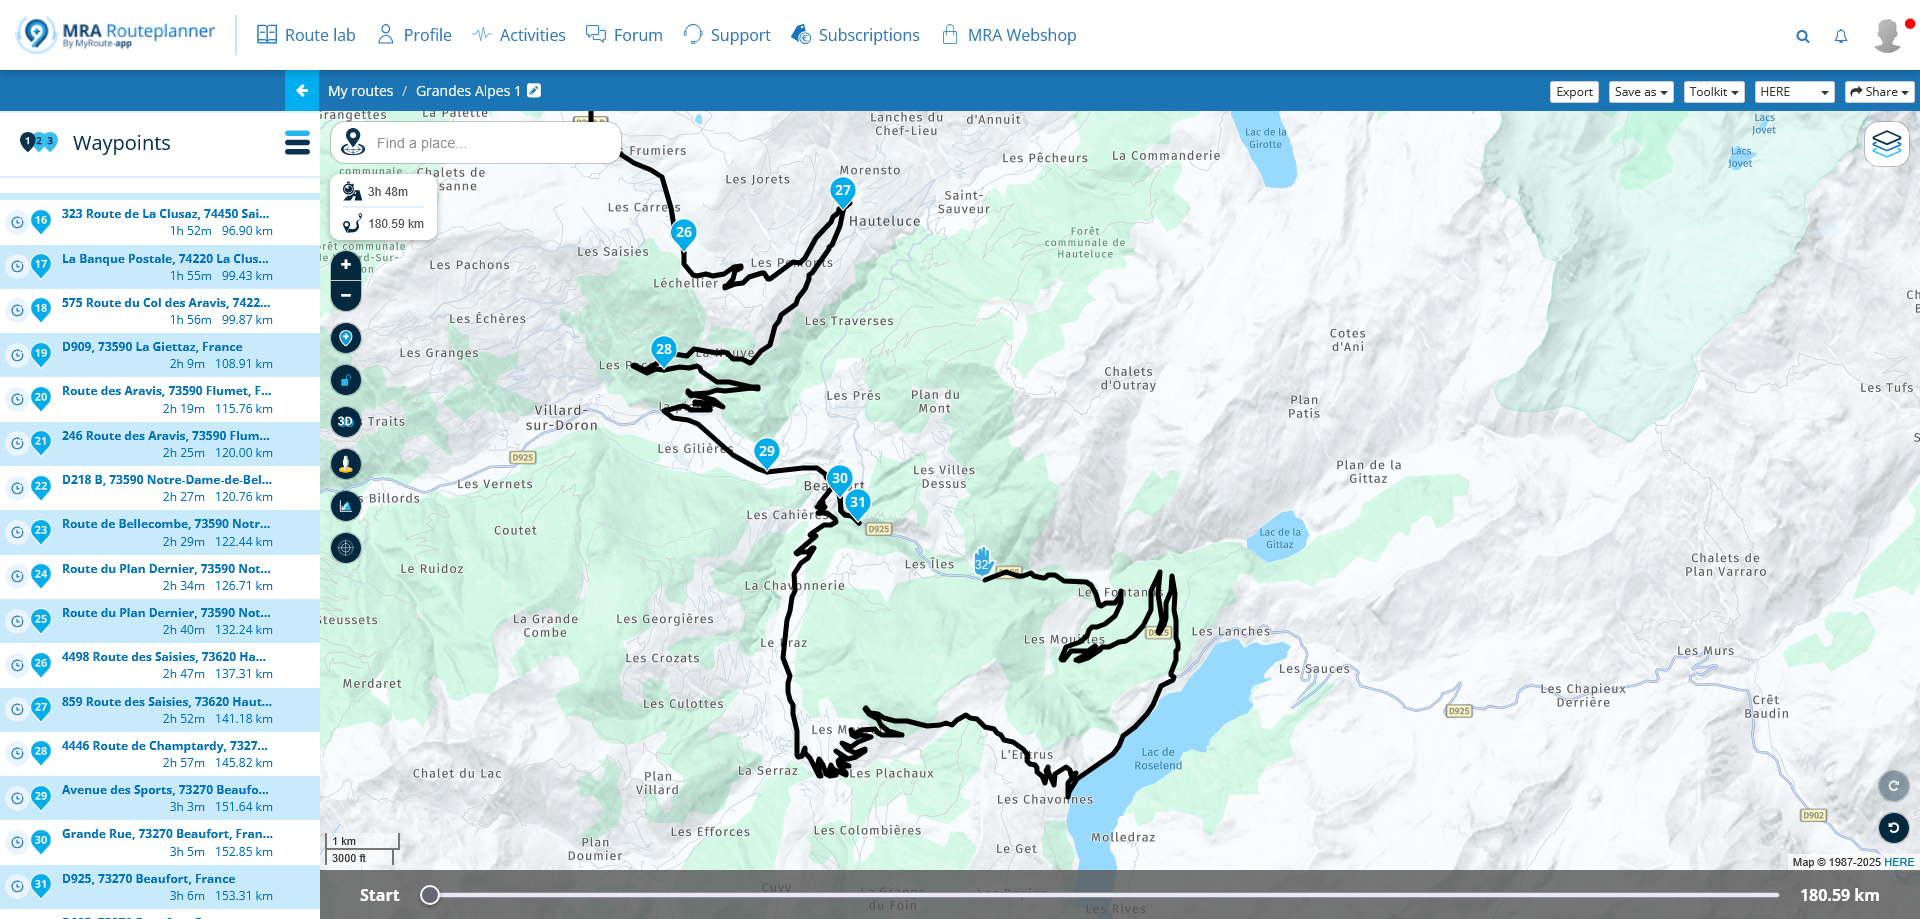Open street view pegman tool
The height and width of the screenshot is (919, 1920).
click(346, 464)
